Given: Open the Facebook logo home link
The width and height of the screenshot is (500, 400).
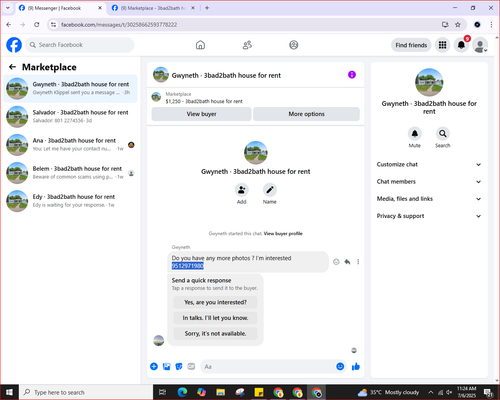Looking at the screenshot, I should pyautogui.click(x=14, y=45).
